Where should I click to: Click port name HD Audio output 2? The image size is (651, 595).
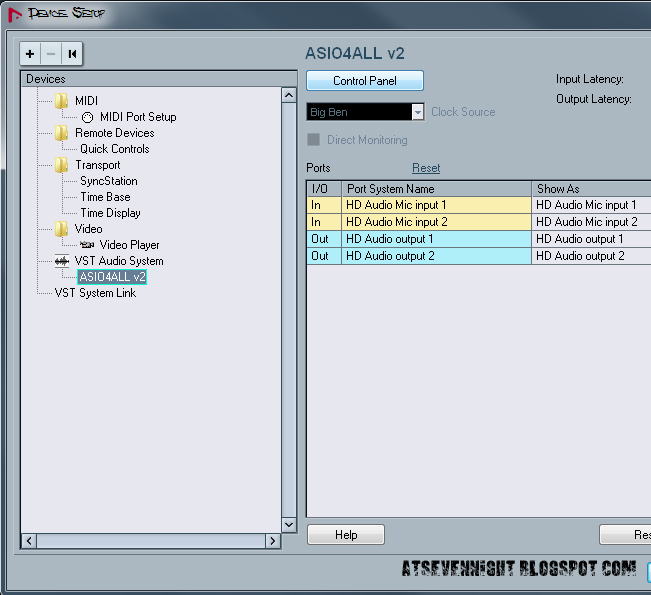point(436,256)
